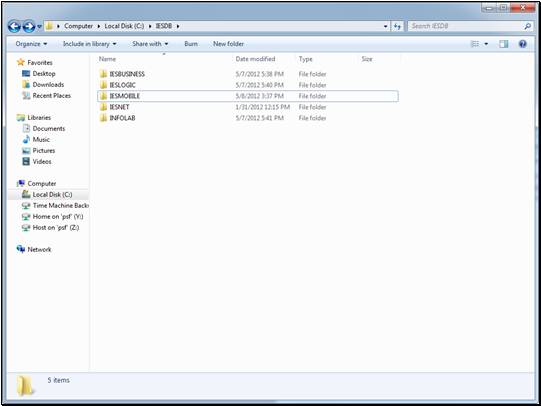Refresh the IESDB folder view
Viewport: 541px width, 406px height.
point(397,26)
